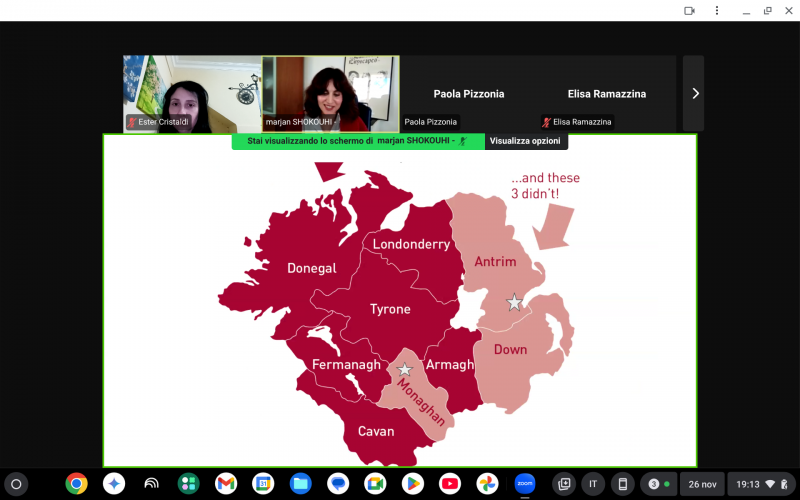This screenshot has width=800, height=500.
Task: Open Google Meet from the shelf
Action: [375, 484]
